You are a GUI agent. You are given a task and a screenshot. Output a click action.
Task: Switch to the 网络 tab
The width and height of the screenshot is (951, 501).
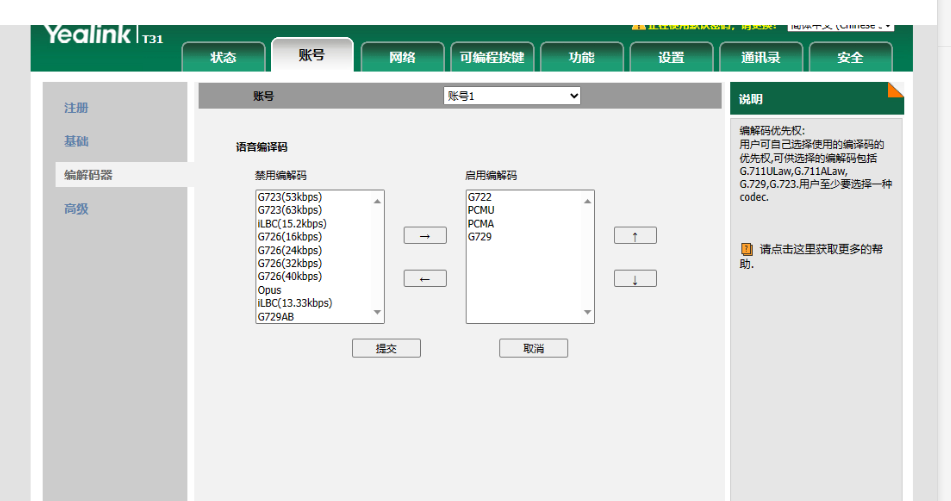point(402,58)
